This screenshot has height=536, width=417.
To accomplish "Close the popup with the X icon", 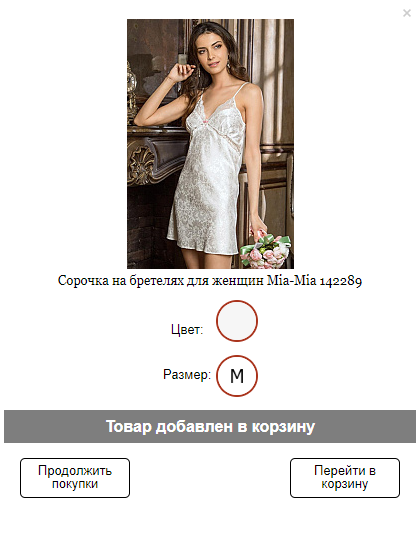I will click(x=407, y=13).
